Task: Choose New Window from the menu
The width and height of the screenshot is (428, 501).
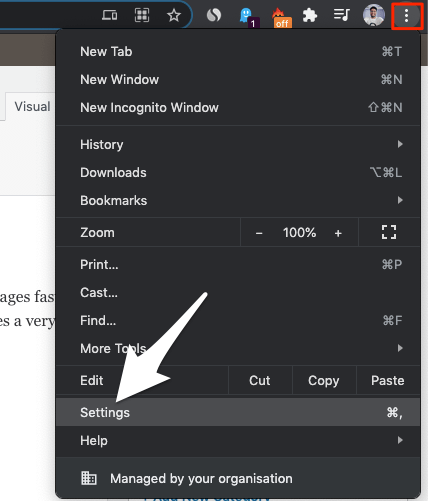Action: pyautogui.click(x=238, y=80)
